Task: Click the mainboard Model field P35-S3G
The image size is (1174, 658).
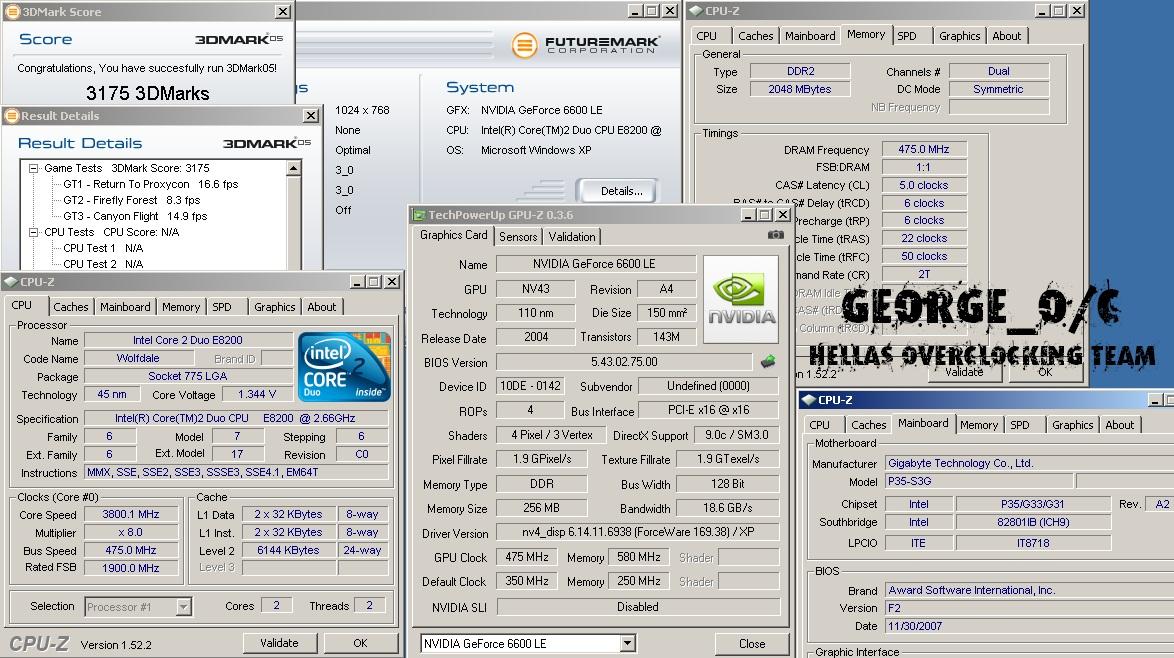Action: (x=979, y=481)
